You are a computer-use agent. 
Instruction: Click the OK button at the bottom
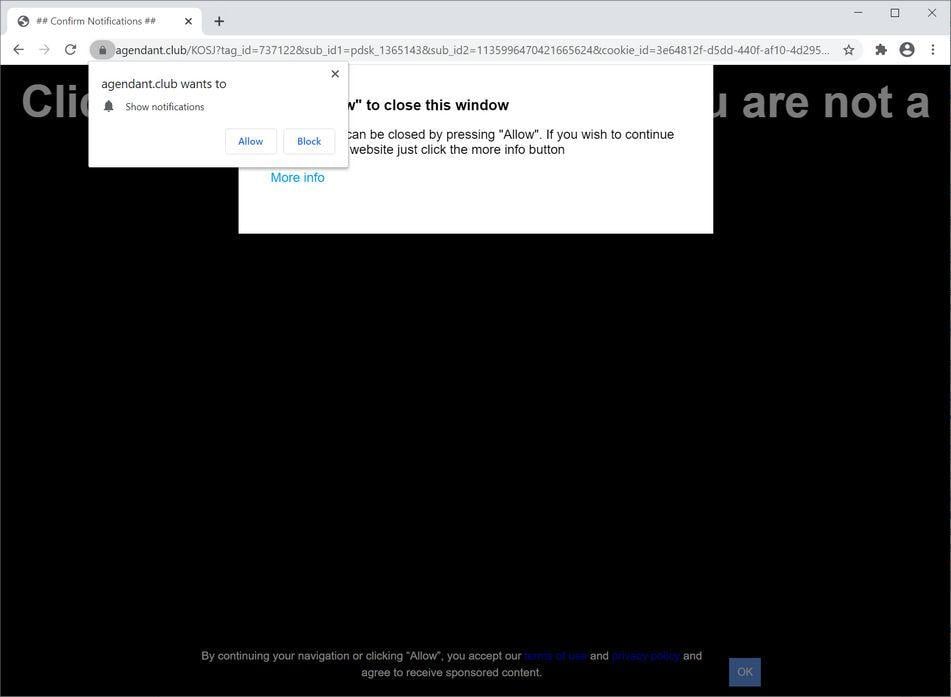pyautogui.click(x=744, y=671)
